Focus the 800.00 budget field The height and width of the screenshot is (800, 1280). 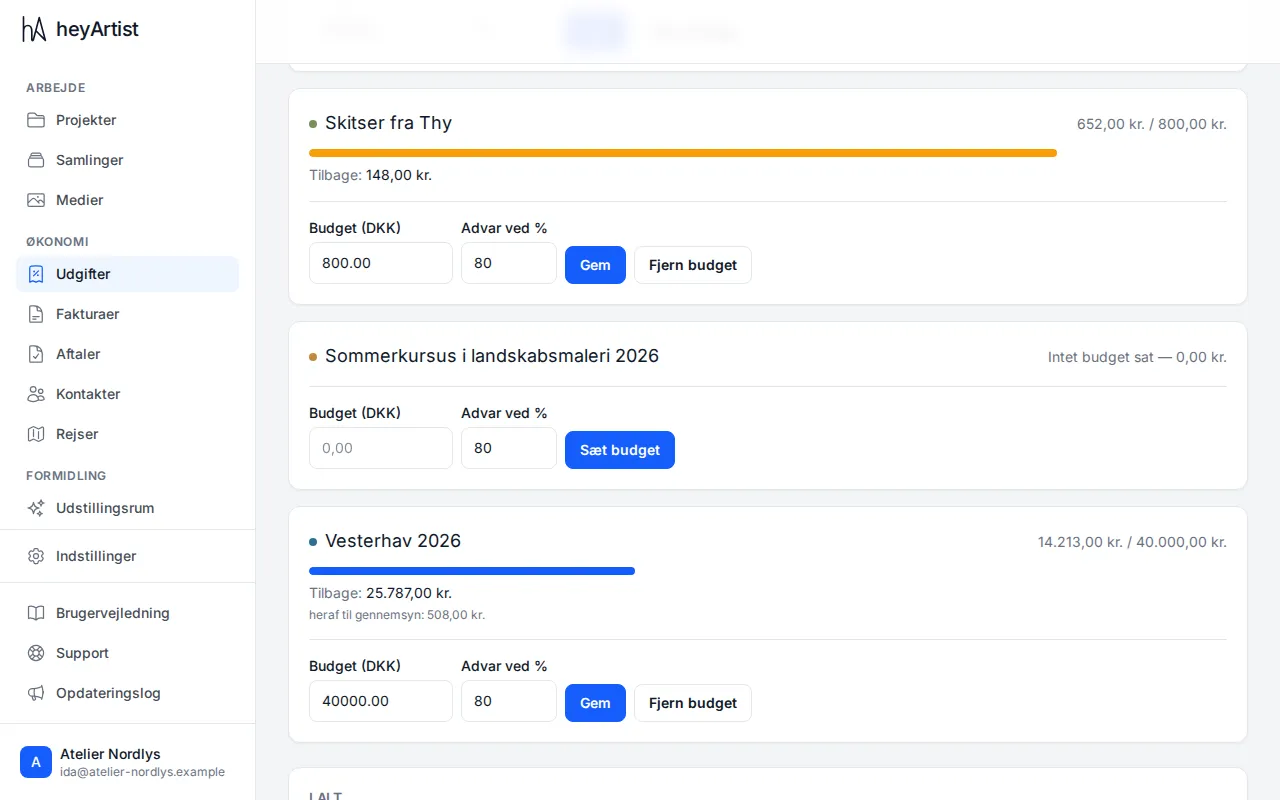click(381, 263)
